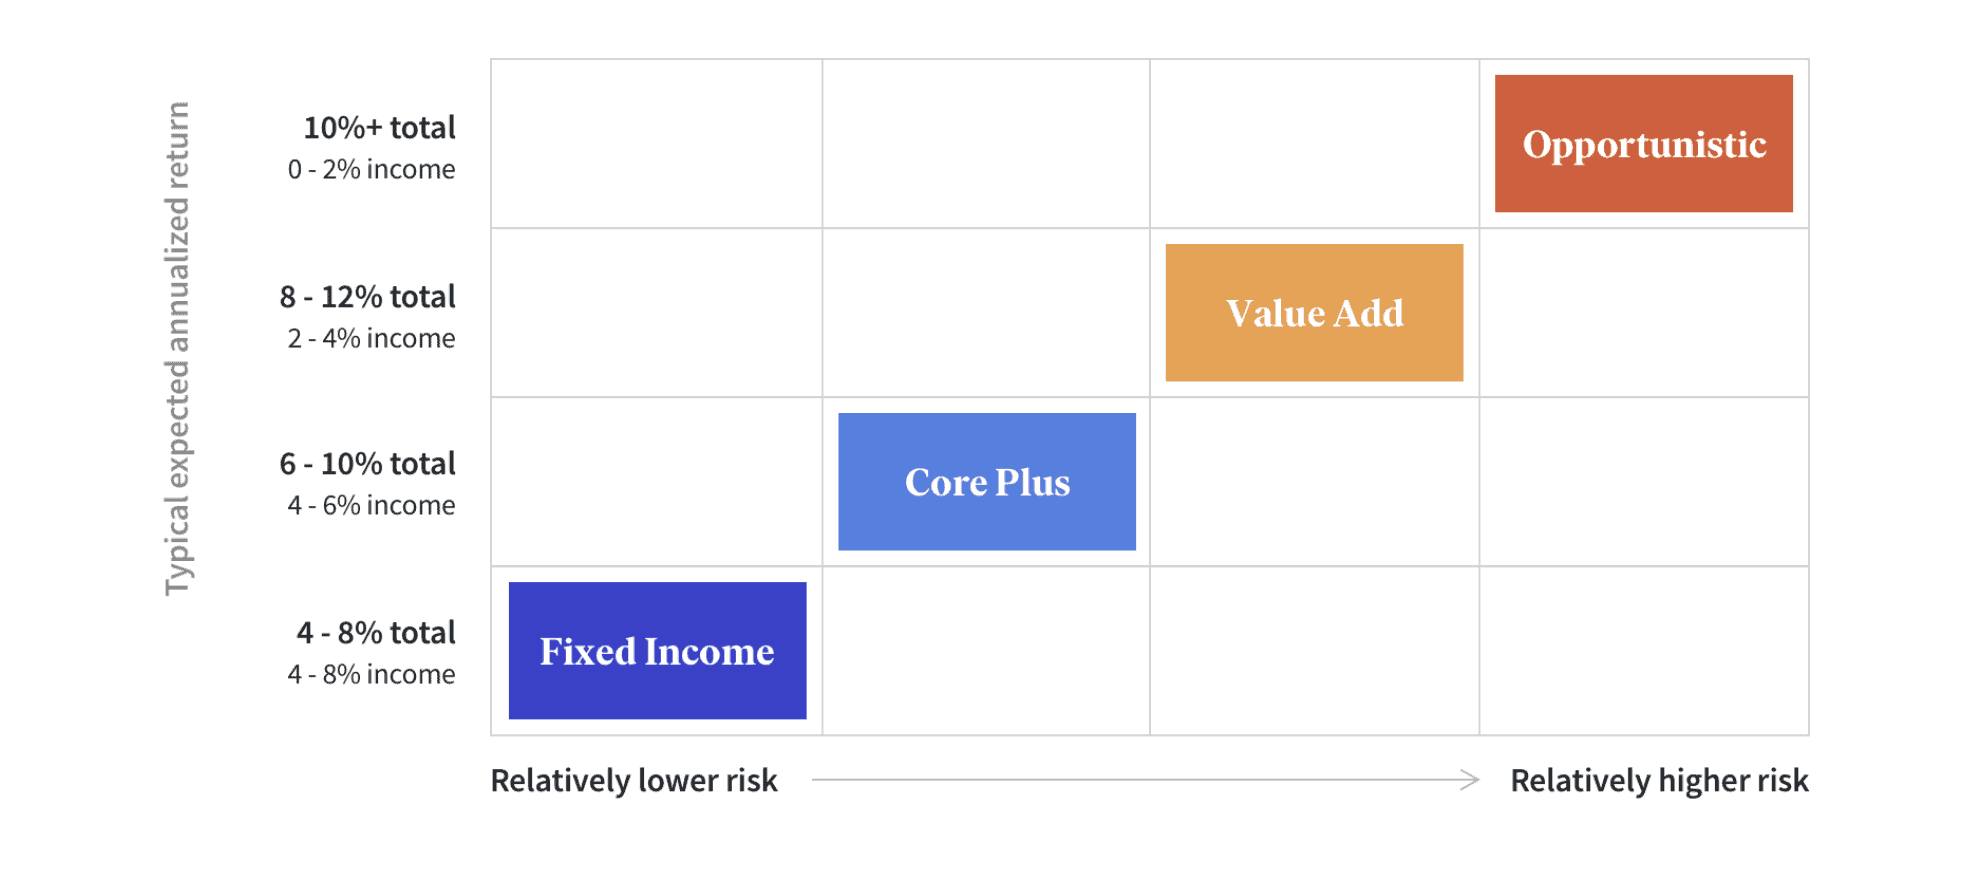Click the empty cell left of Core Plus
Screen dimensions: 1986x874
pyautogui.click(x=657, y=482)
